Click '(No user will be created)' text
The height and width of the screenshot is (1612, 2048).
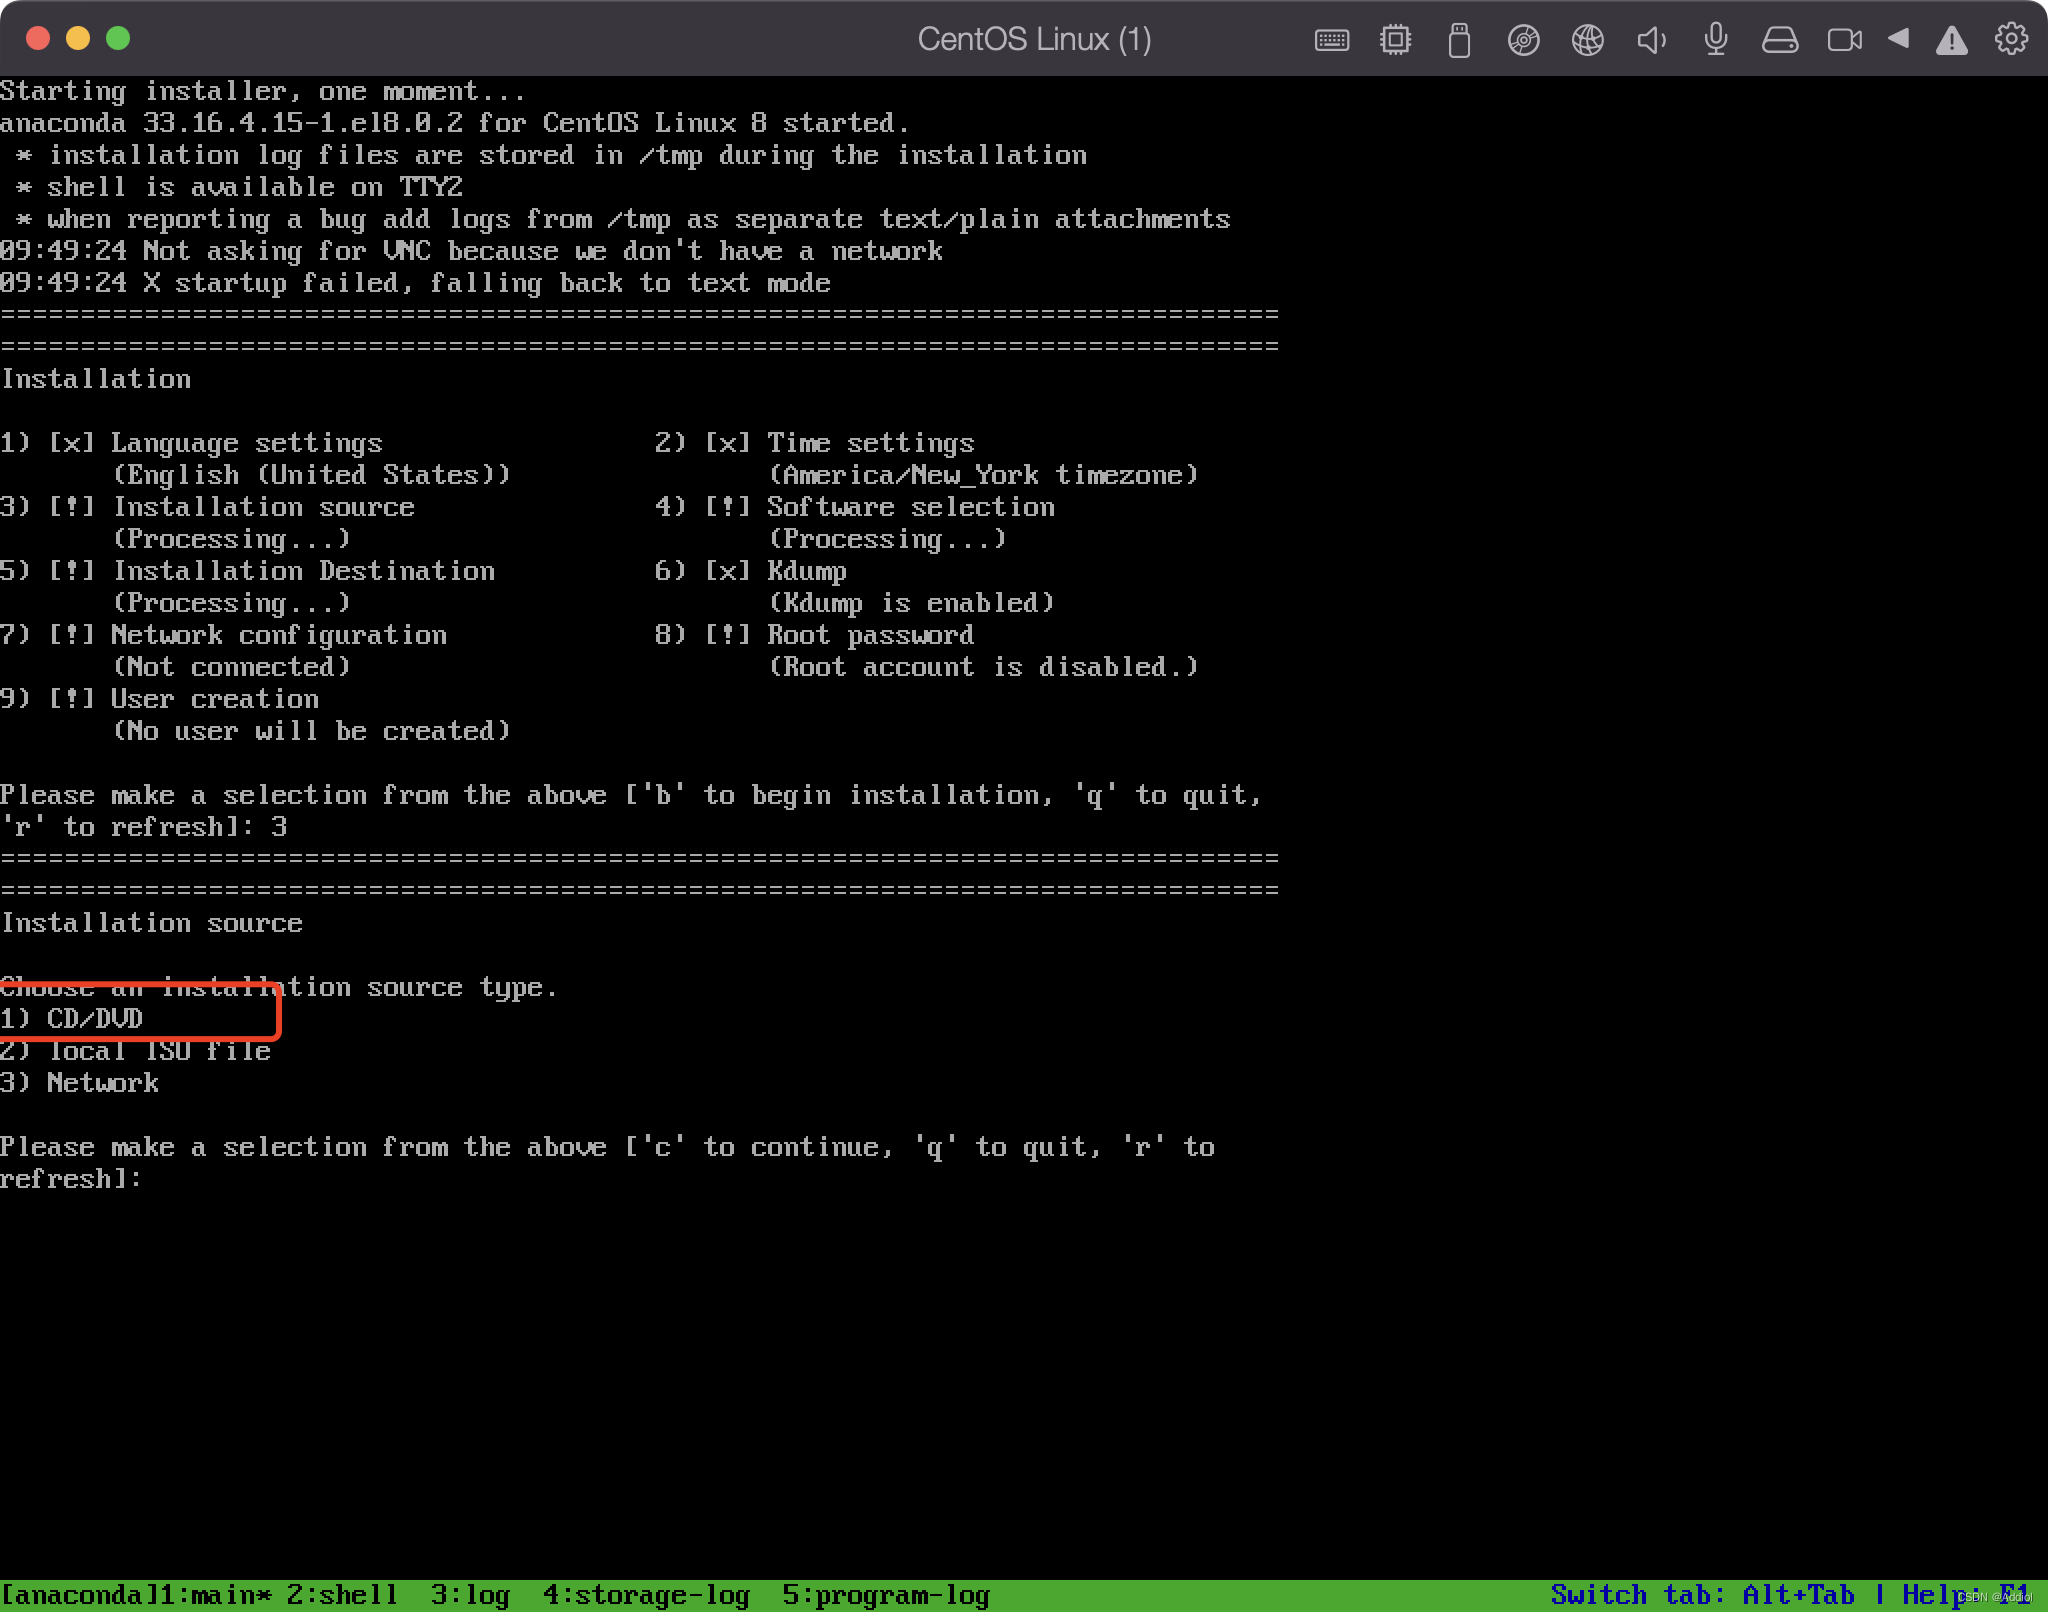coord(311,731)
